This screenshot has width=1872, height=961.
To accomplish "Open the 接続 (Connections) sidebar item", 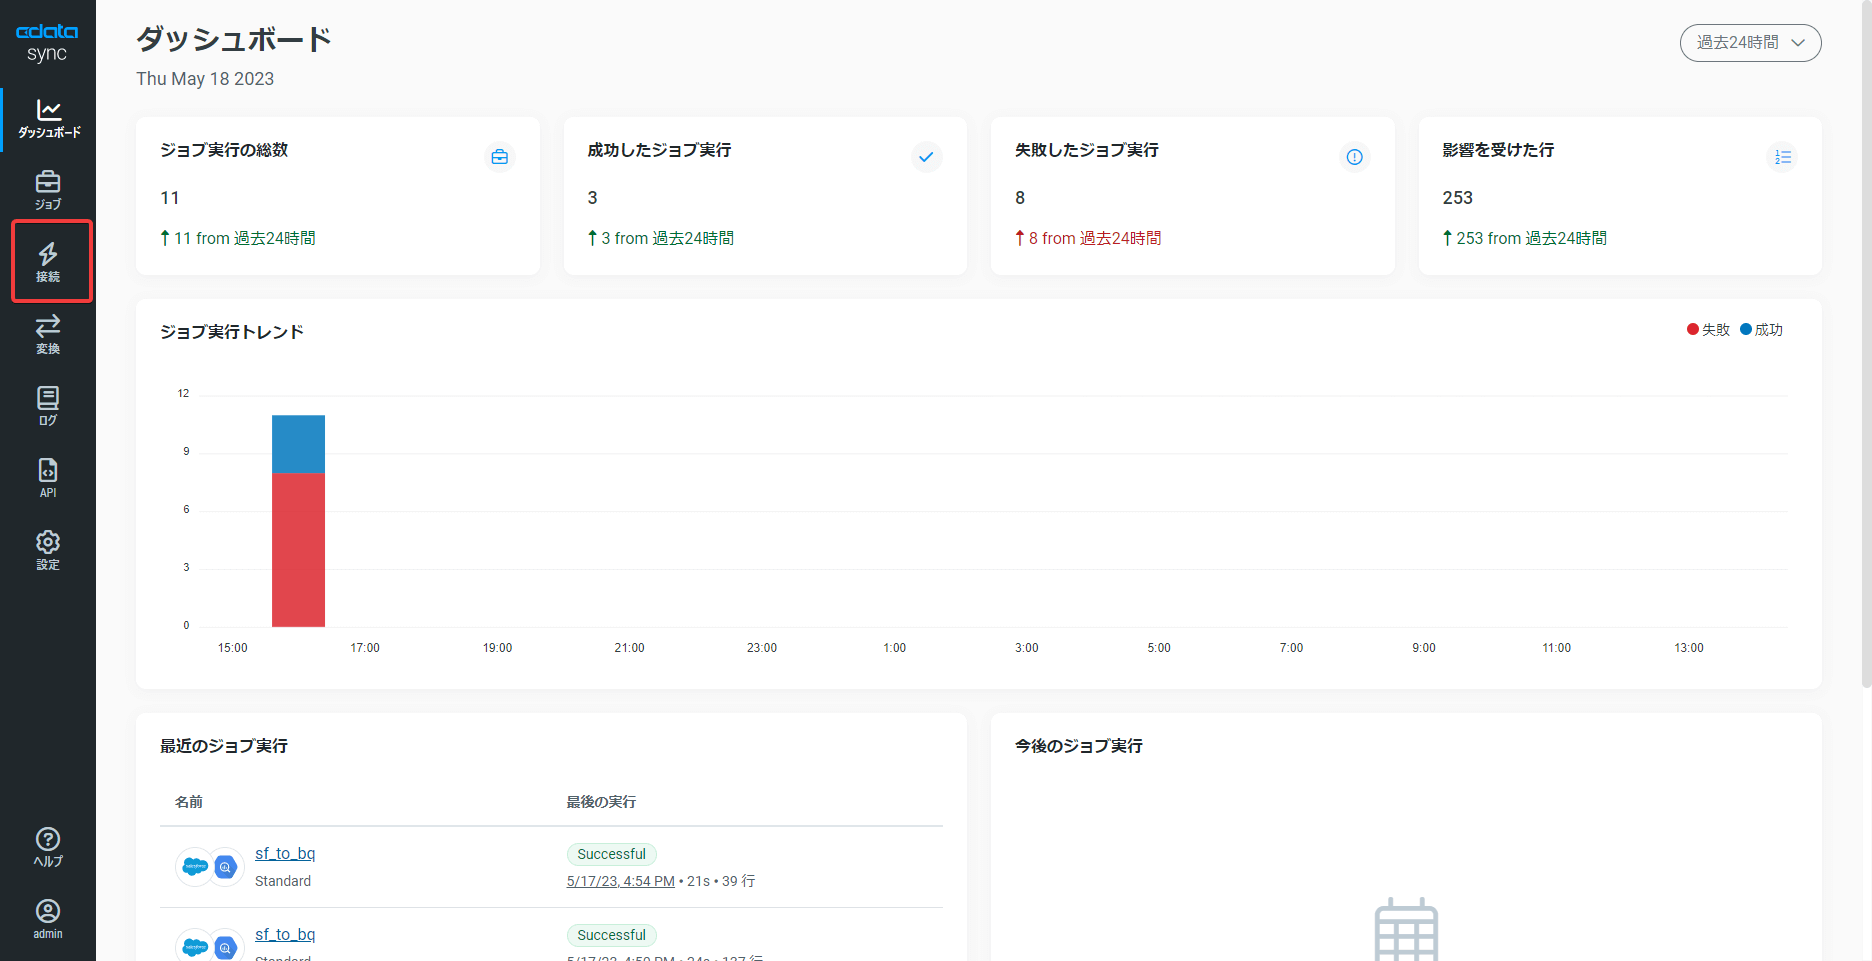I will pyautogui.click(x=48, y=262).
